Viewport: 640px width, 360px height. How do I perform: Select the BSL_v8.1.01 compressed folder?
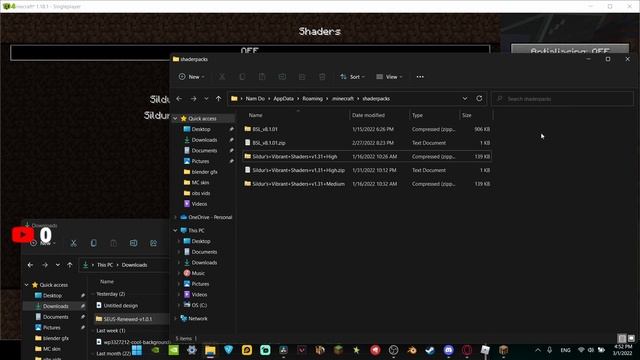point(367,129)
